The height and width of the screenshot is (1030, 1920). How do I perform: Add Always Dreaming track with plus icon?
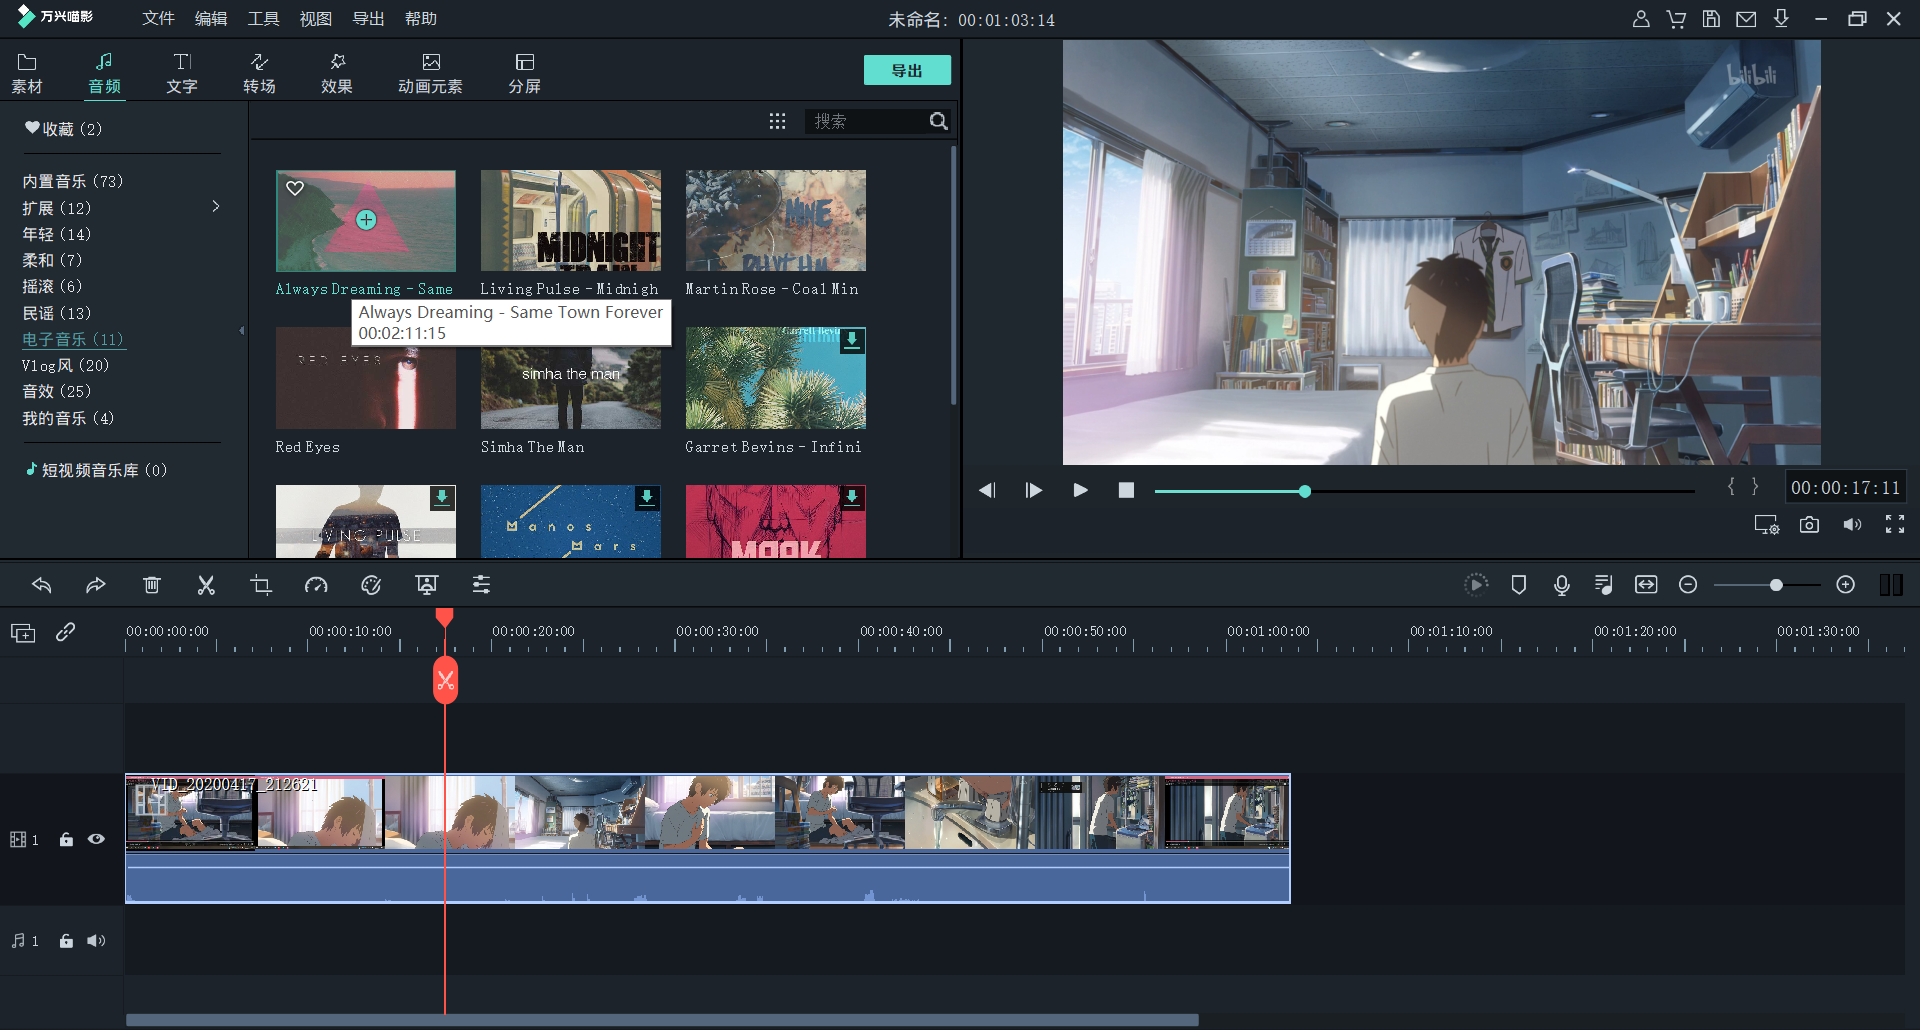pyautogui.click(x=367, y=220)
